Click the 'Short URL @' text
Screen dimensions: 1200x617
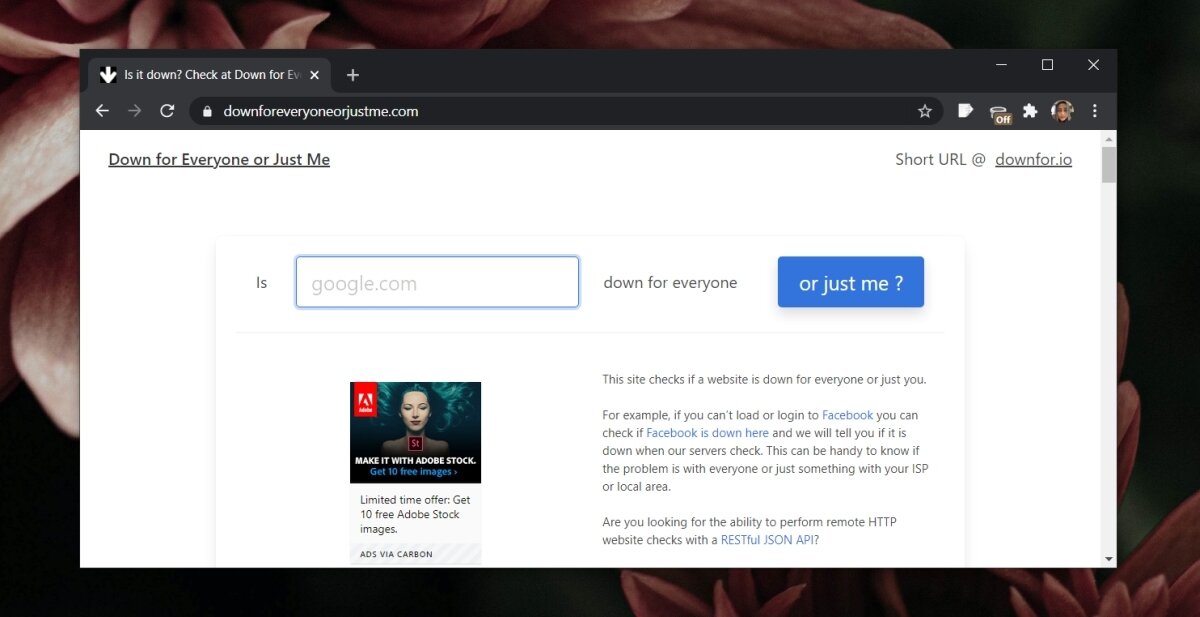click(x=940, y=159)
